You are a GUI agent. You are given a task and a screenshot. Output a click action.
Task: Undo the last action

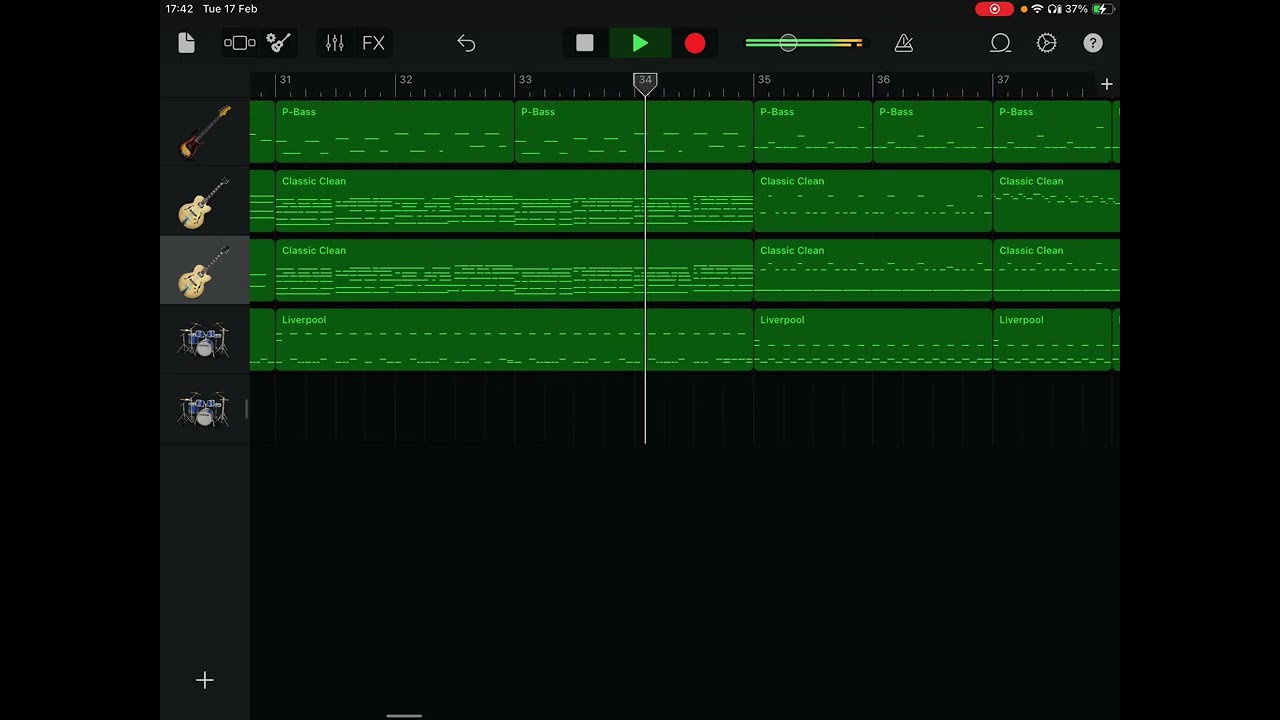coord(466,43)
